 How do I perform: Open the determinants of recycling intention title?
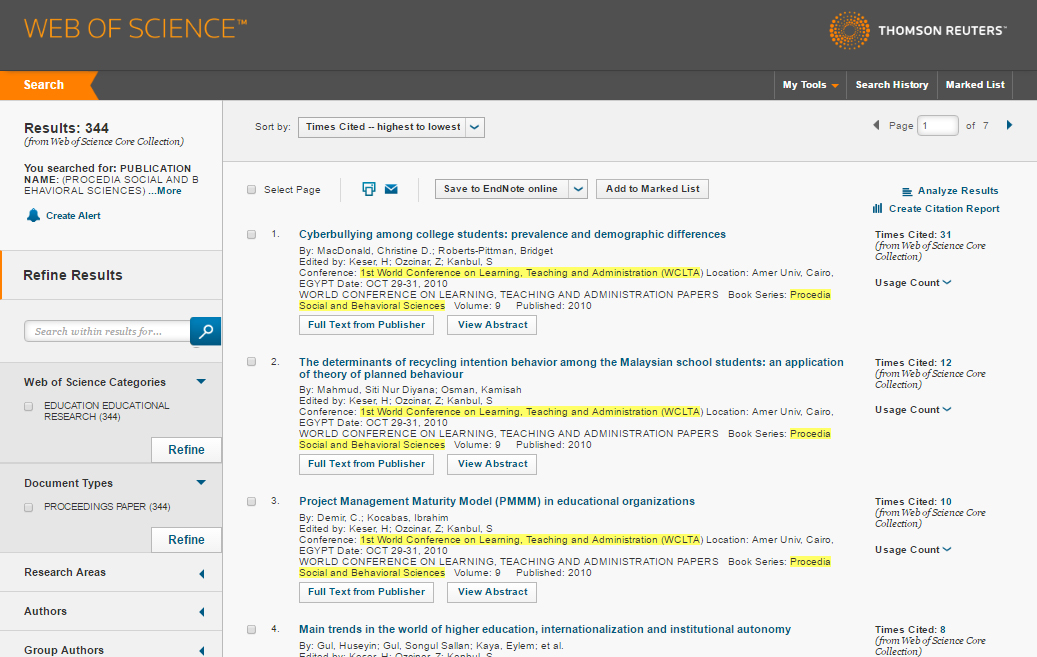coord(571,369)
